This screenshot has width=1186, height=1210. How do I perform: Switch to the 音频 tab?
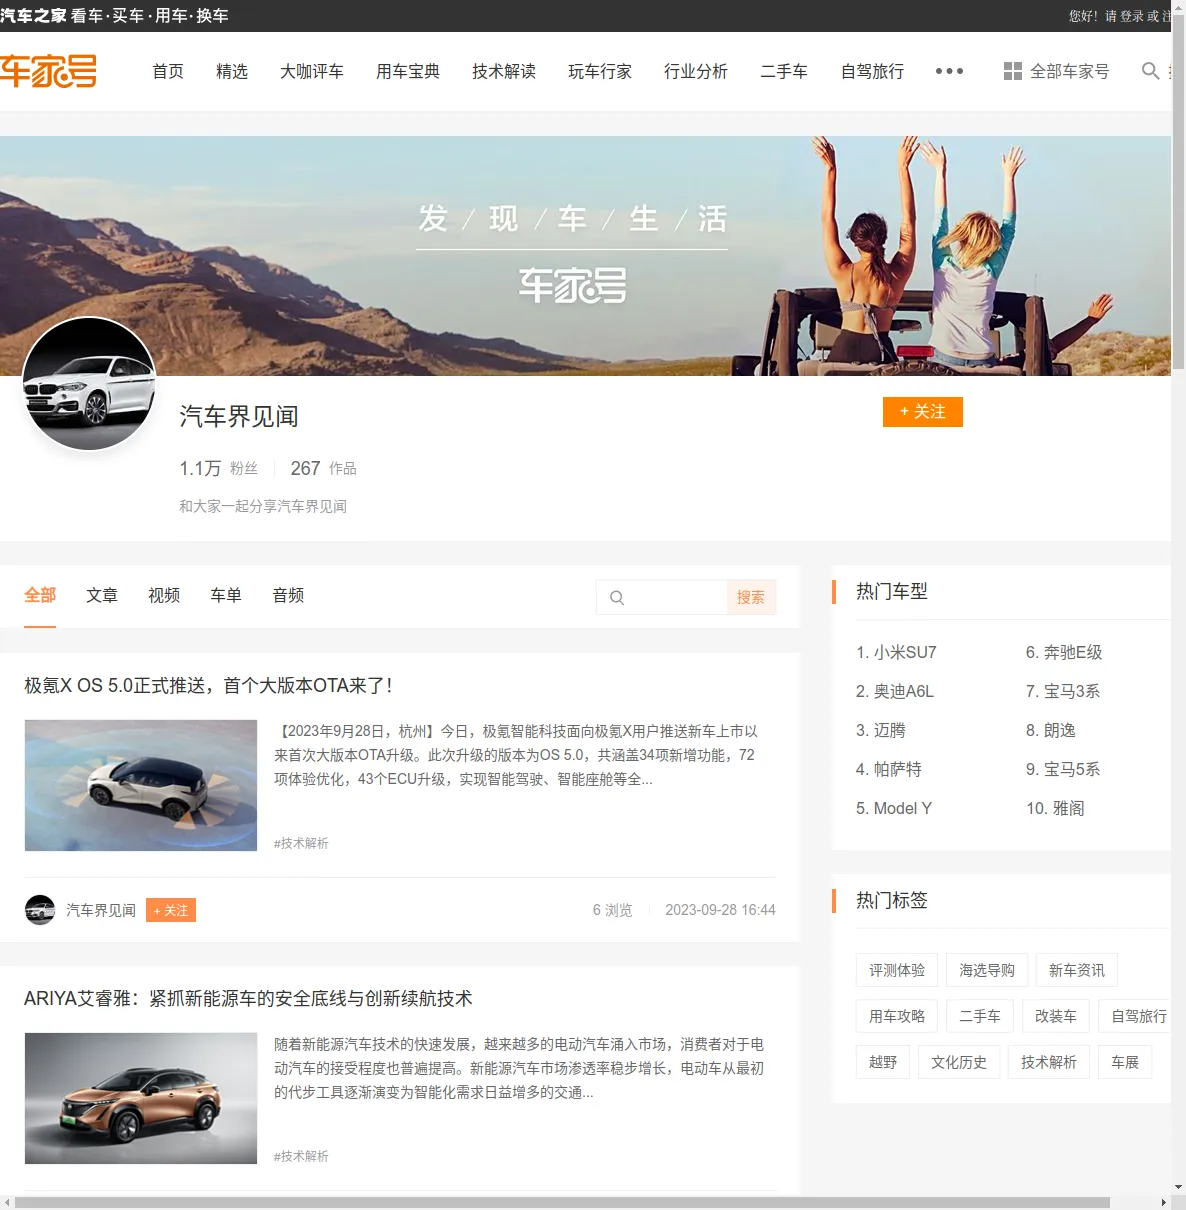pyautogui.click(x=288, y=595)
